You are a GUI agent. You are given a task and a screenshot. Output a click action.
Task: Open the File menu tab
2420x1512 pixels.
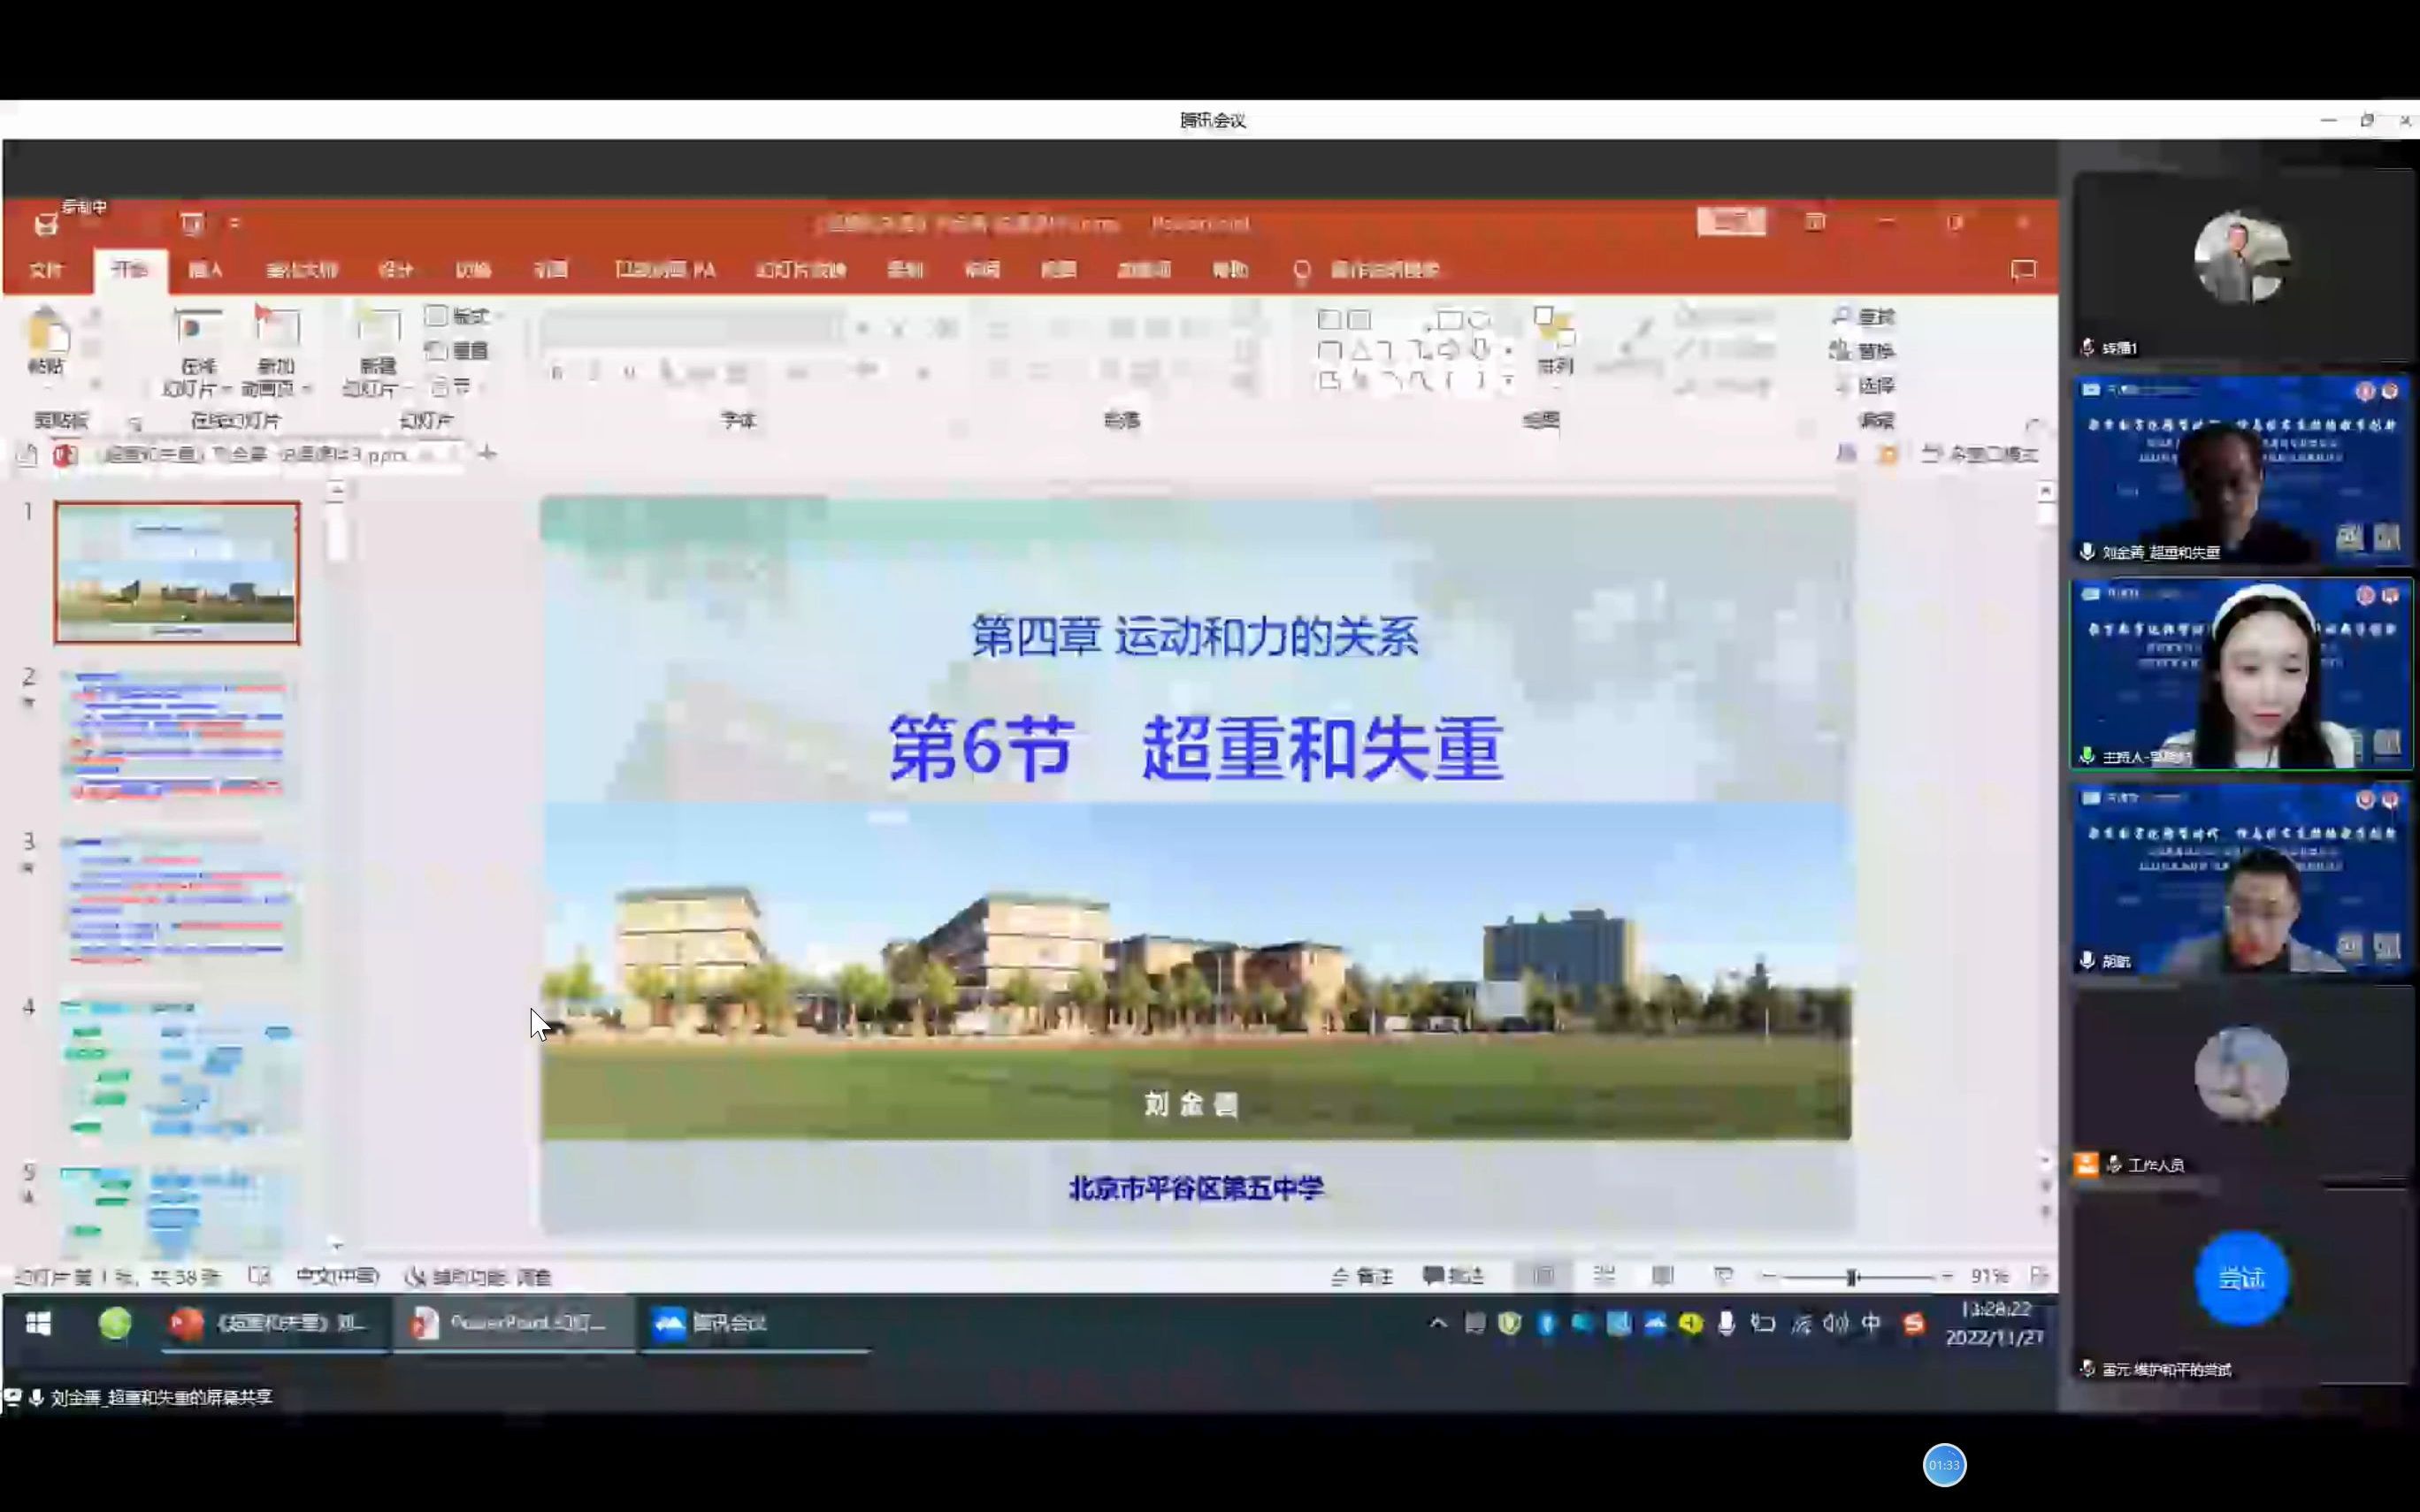(x=45, y=270)
